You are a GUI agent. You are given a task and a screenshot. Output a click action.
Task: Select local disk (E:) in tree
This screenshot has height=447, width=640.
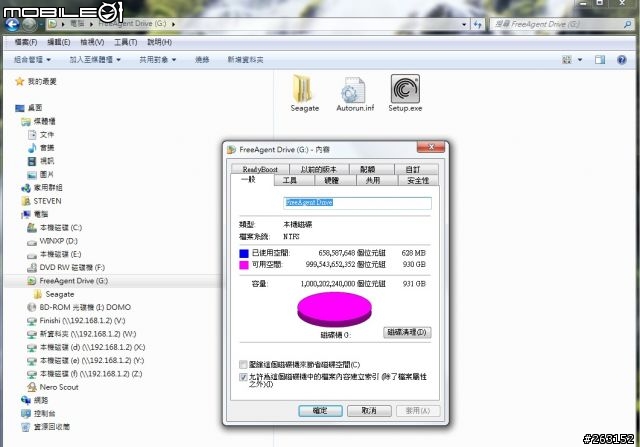click(54, 254)
